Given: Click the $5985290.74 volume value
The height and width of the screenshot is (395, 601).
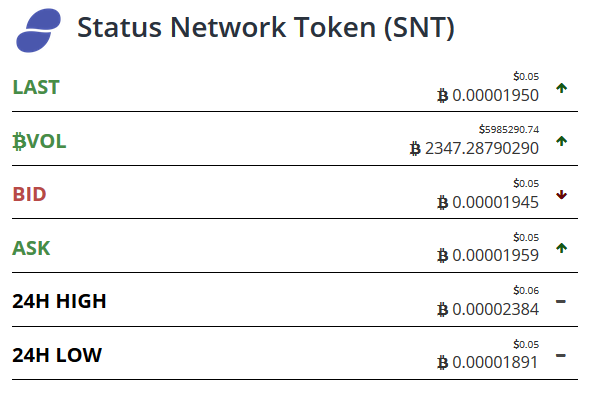Looking at the screenshot, I should pyautogui.click(x=509, y=129).
